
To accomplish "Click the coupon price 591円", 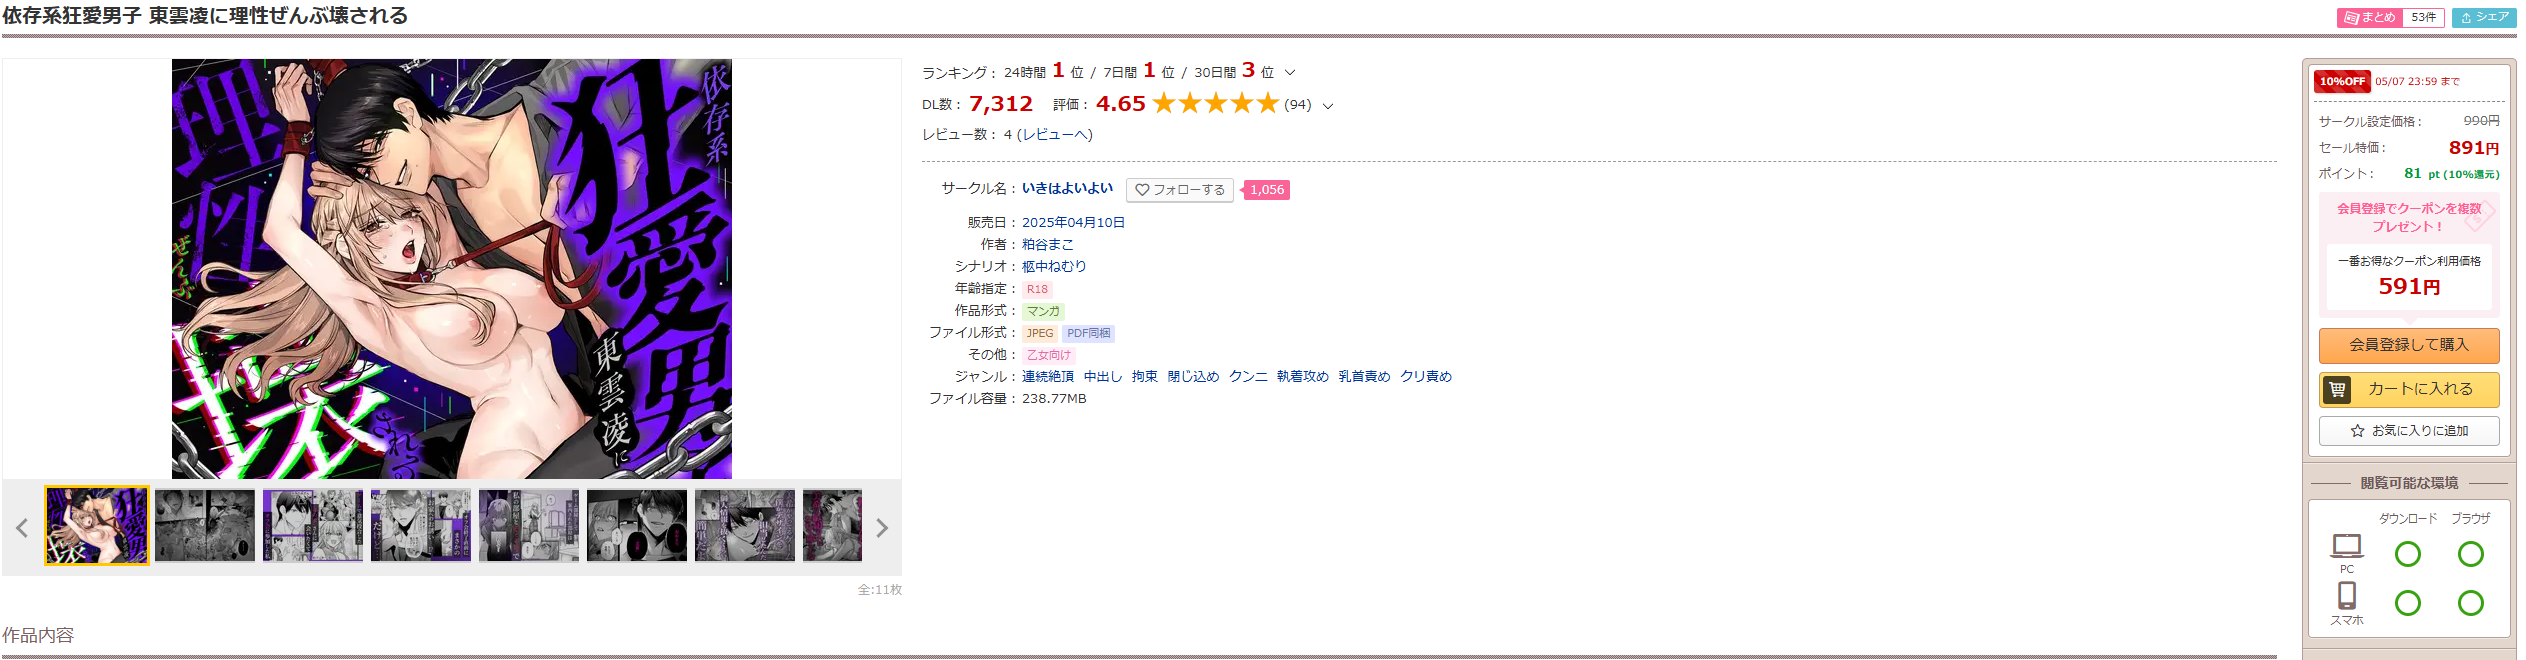I will point(2409,287).
